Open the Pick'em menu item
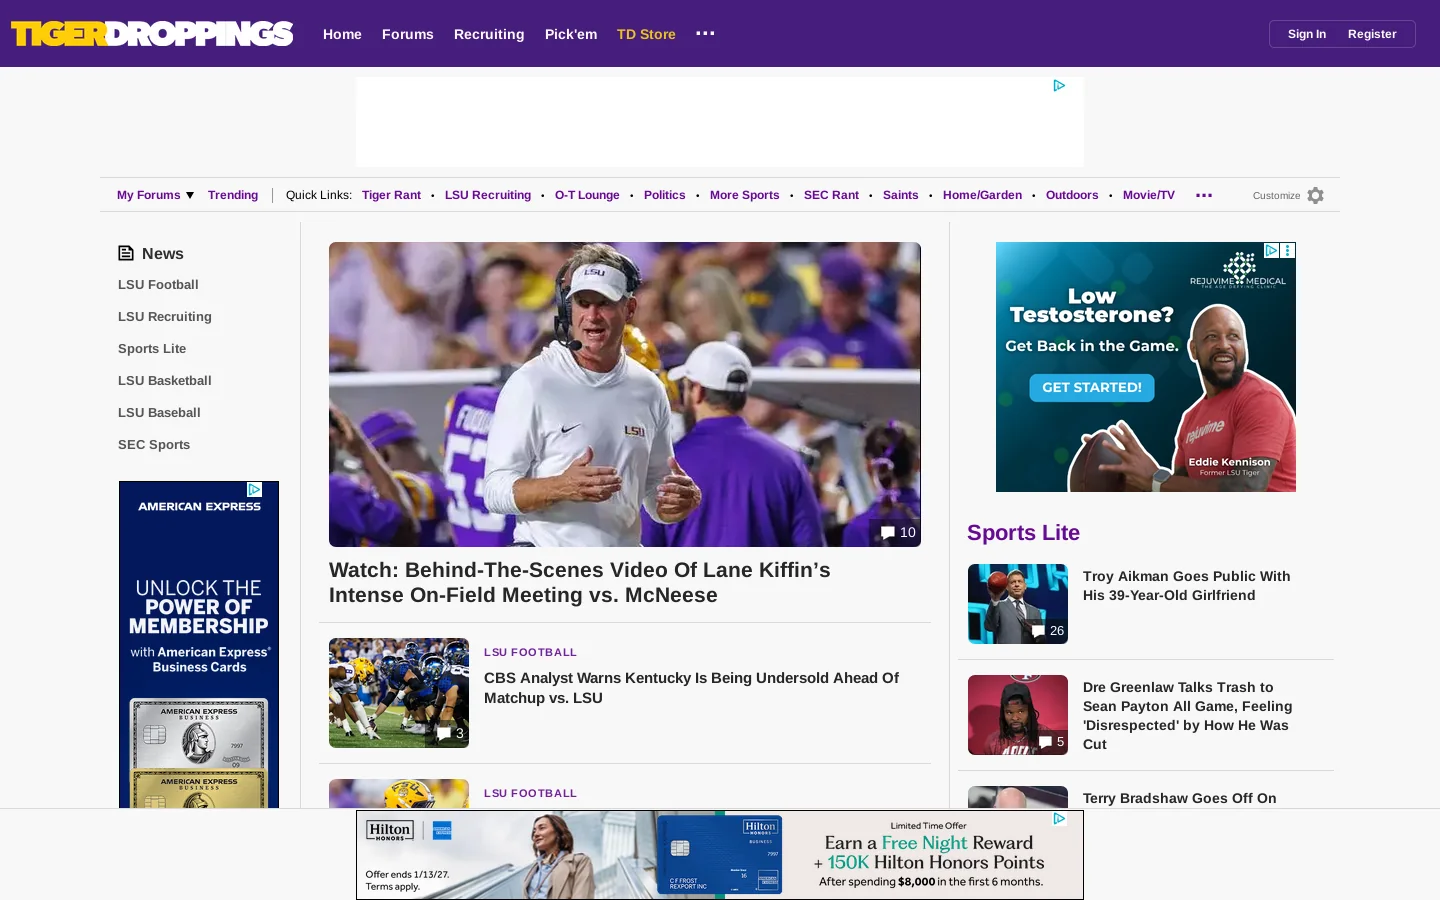Viewport: 1440px width, 900px height. 571,34
